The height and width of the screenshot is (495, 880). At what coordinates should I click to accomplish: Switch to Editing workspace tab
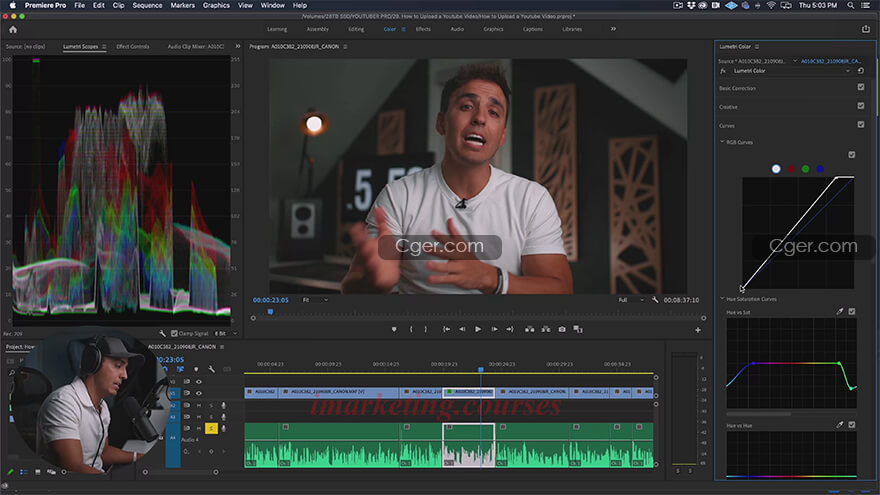(356, 29)
